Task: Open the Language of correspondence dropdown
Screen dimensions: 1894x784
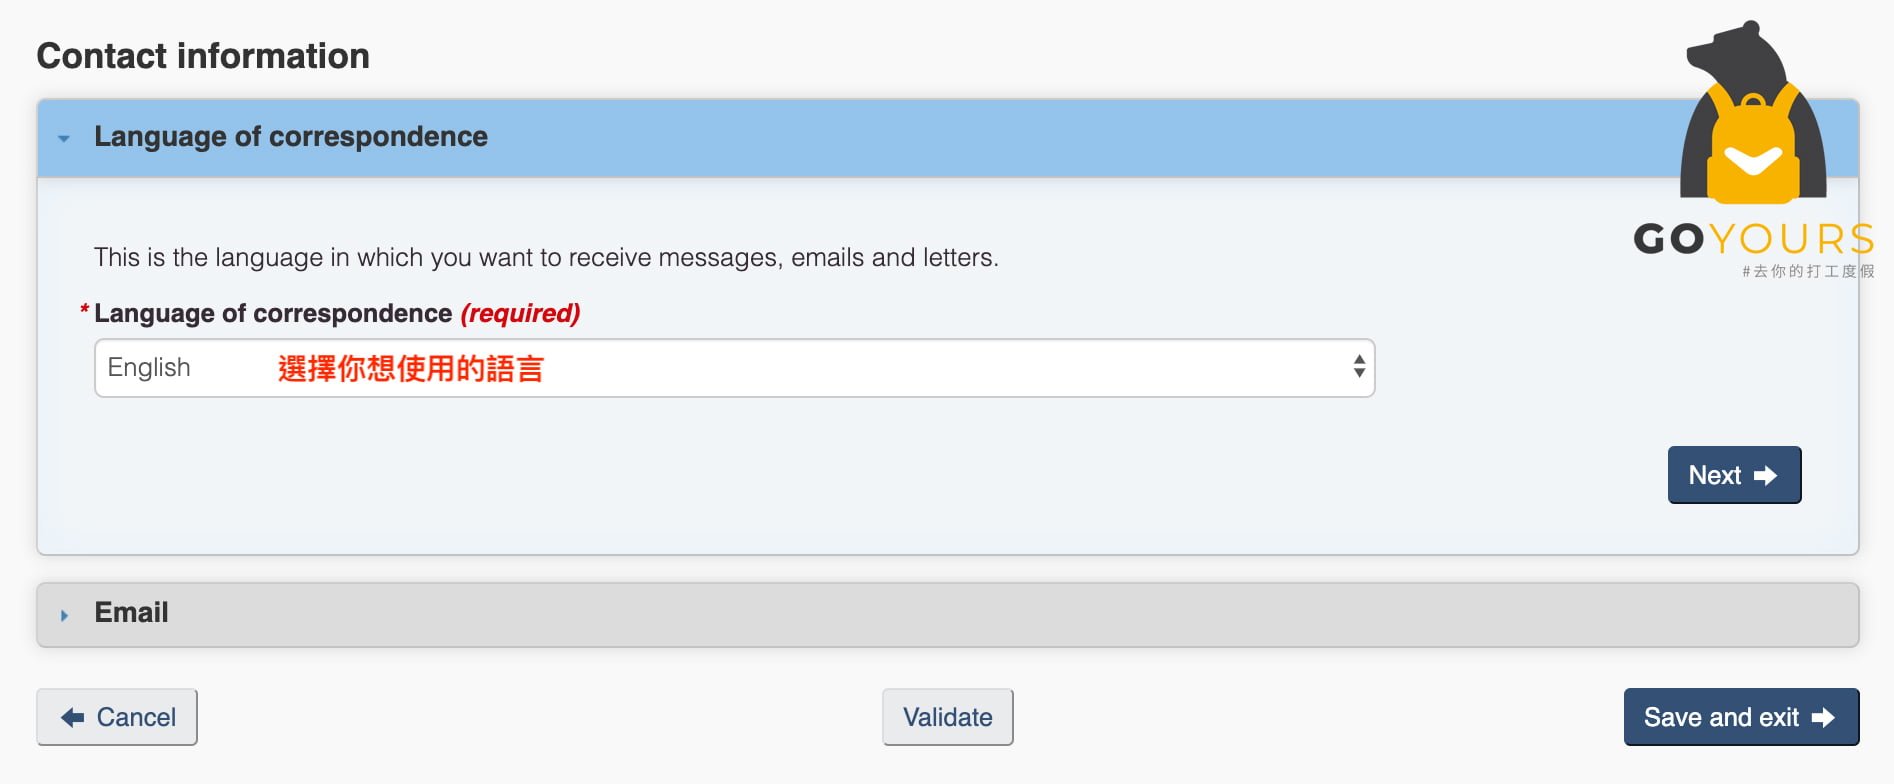Action: 735,368
